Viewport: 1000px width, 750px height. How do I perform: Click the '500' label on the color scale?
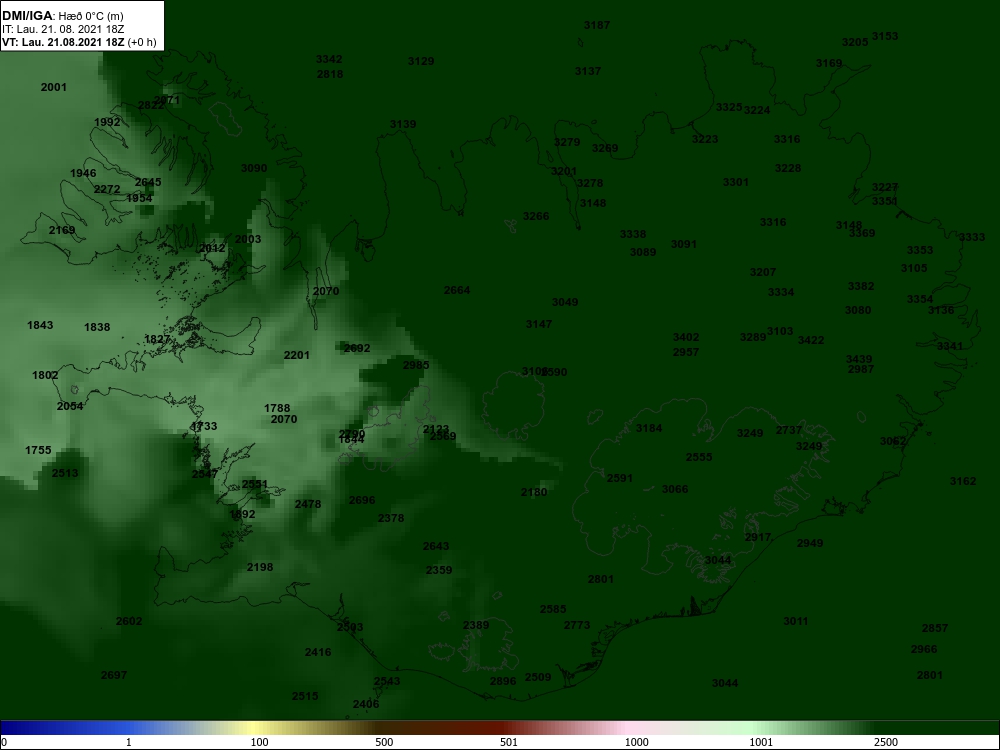point(384,742)
